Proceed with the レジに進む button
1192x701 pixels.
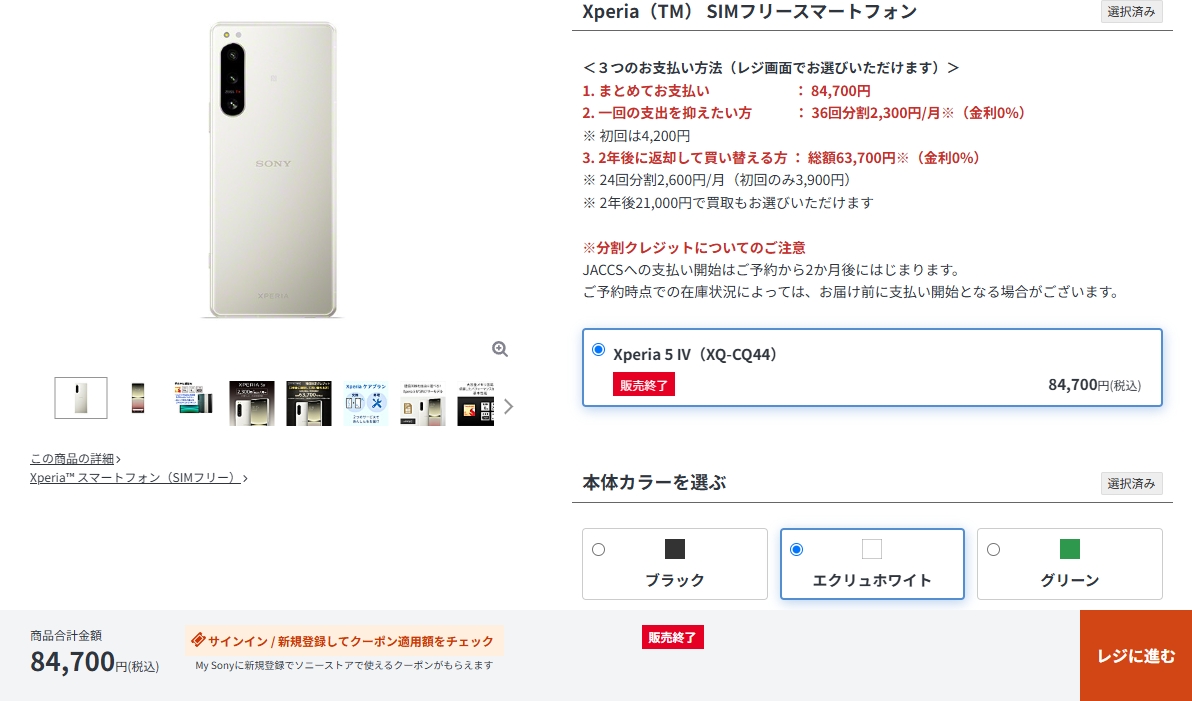[1136, 655]
